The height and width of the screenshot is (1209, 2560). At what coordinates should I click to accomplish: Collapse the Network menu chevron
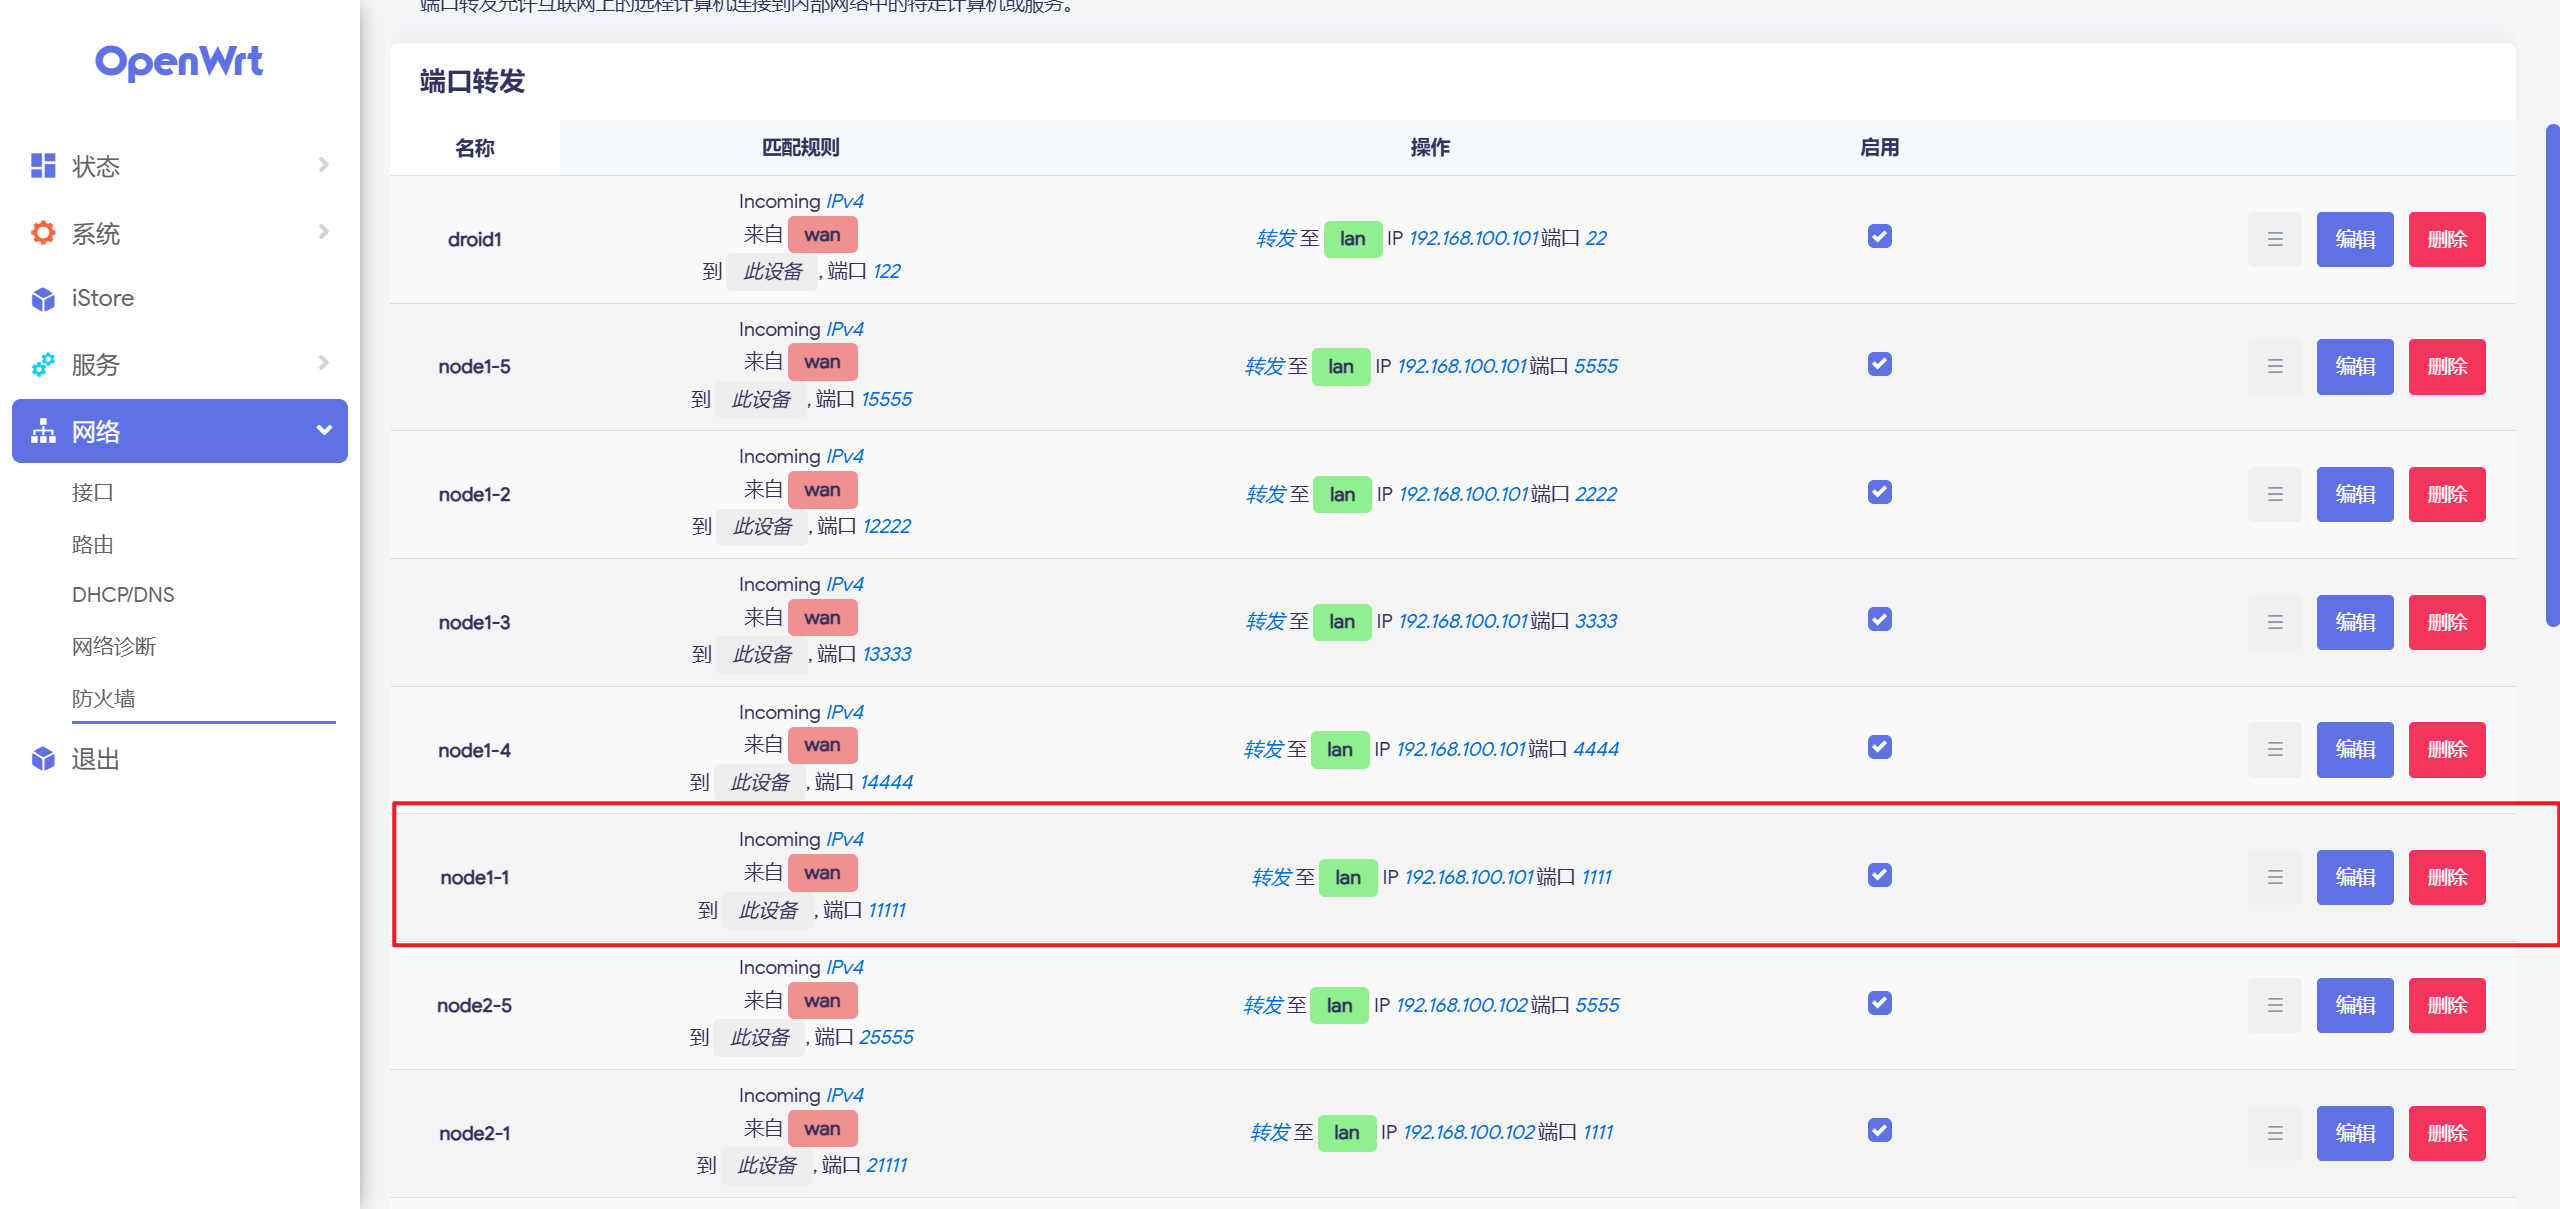[323, 431]
